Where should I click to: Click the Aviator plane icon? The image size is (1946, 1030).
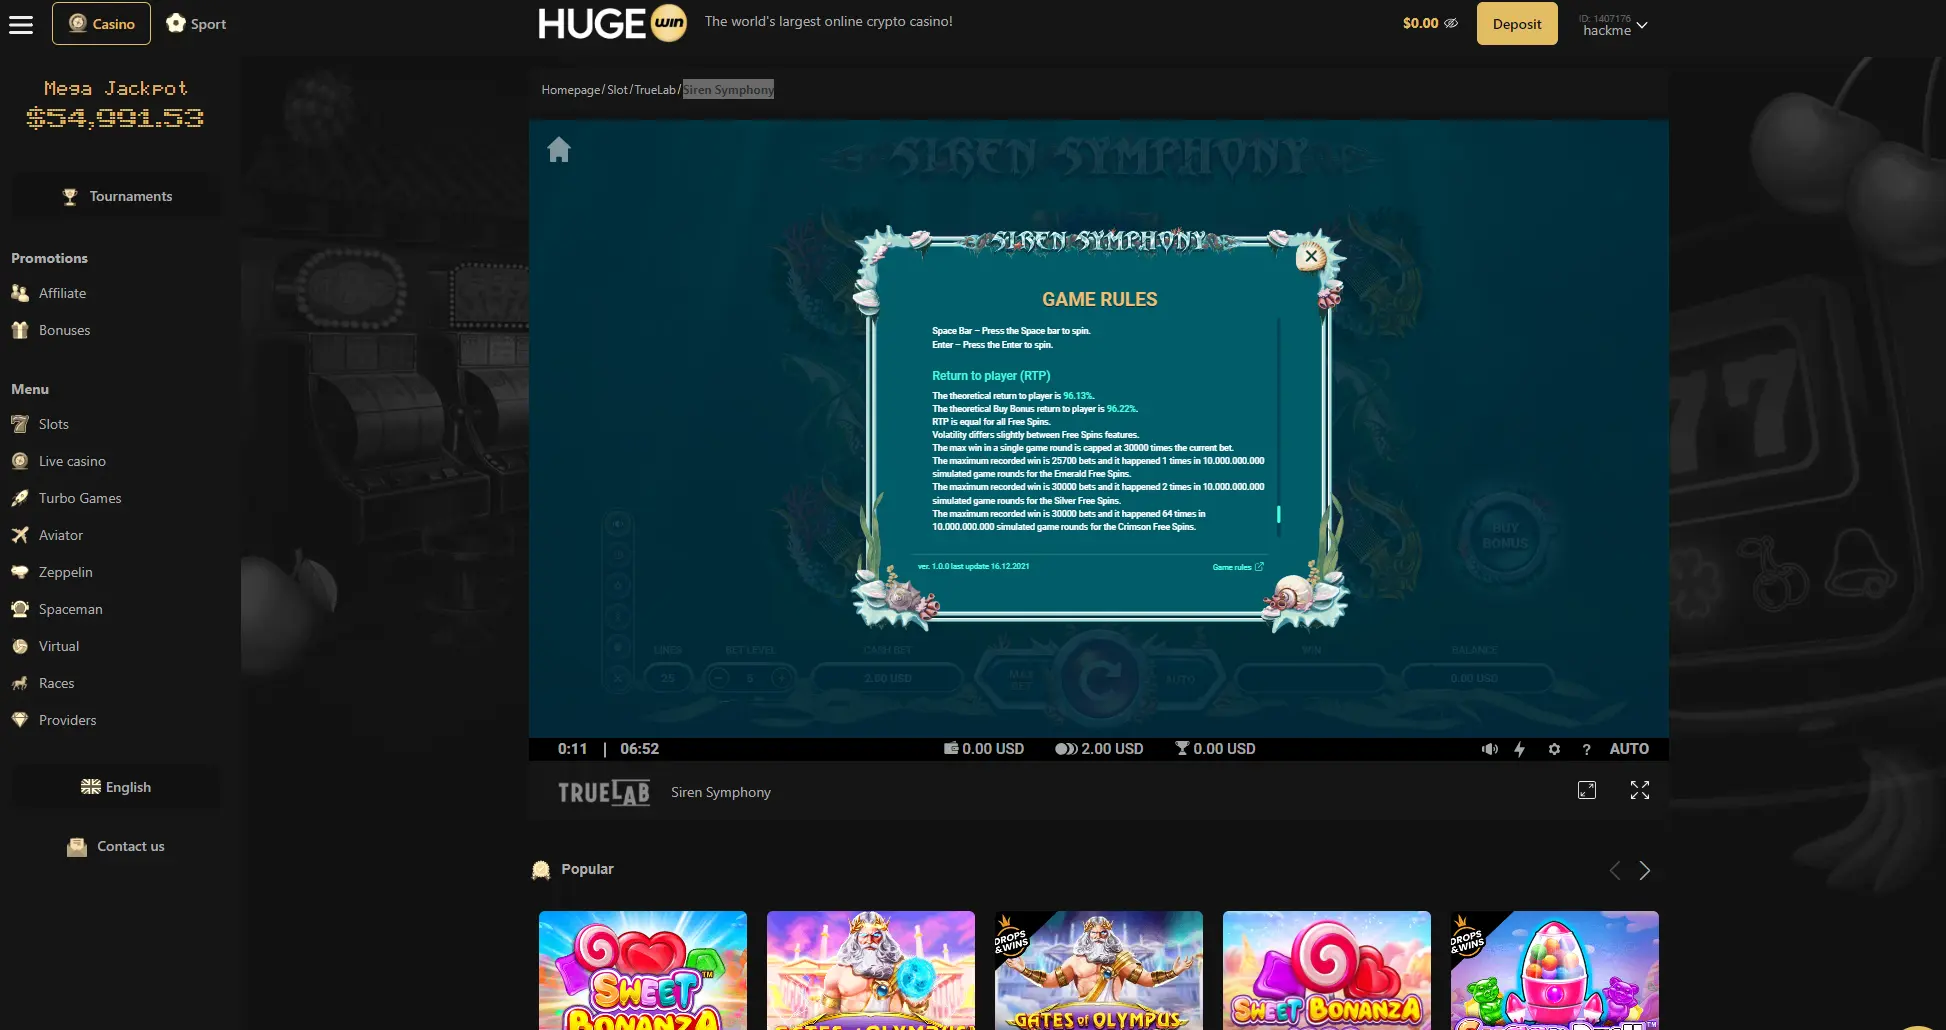point(20,535)
